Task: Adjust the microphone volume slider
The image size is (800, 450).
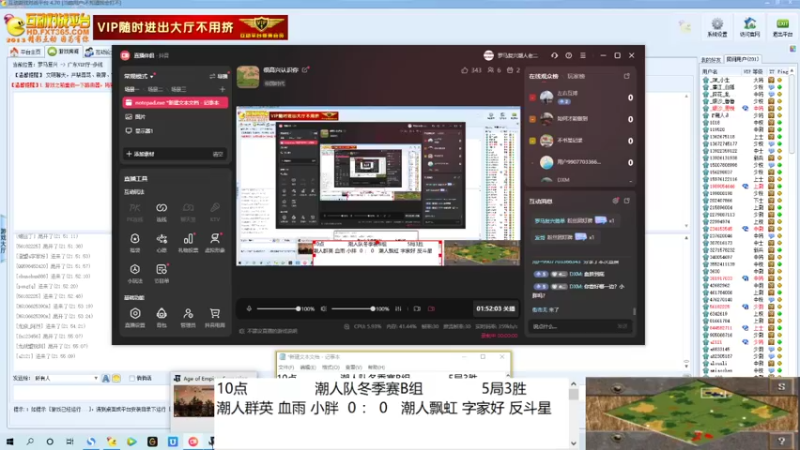Action: click(278, 309)
